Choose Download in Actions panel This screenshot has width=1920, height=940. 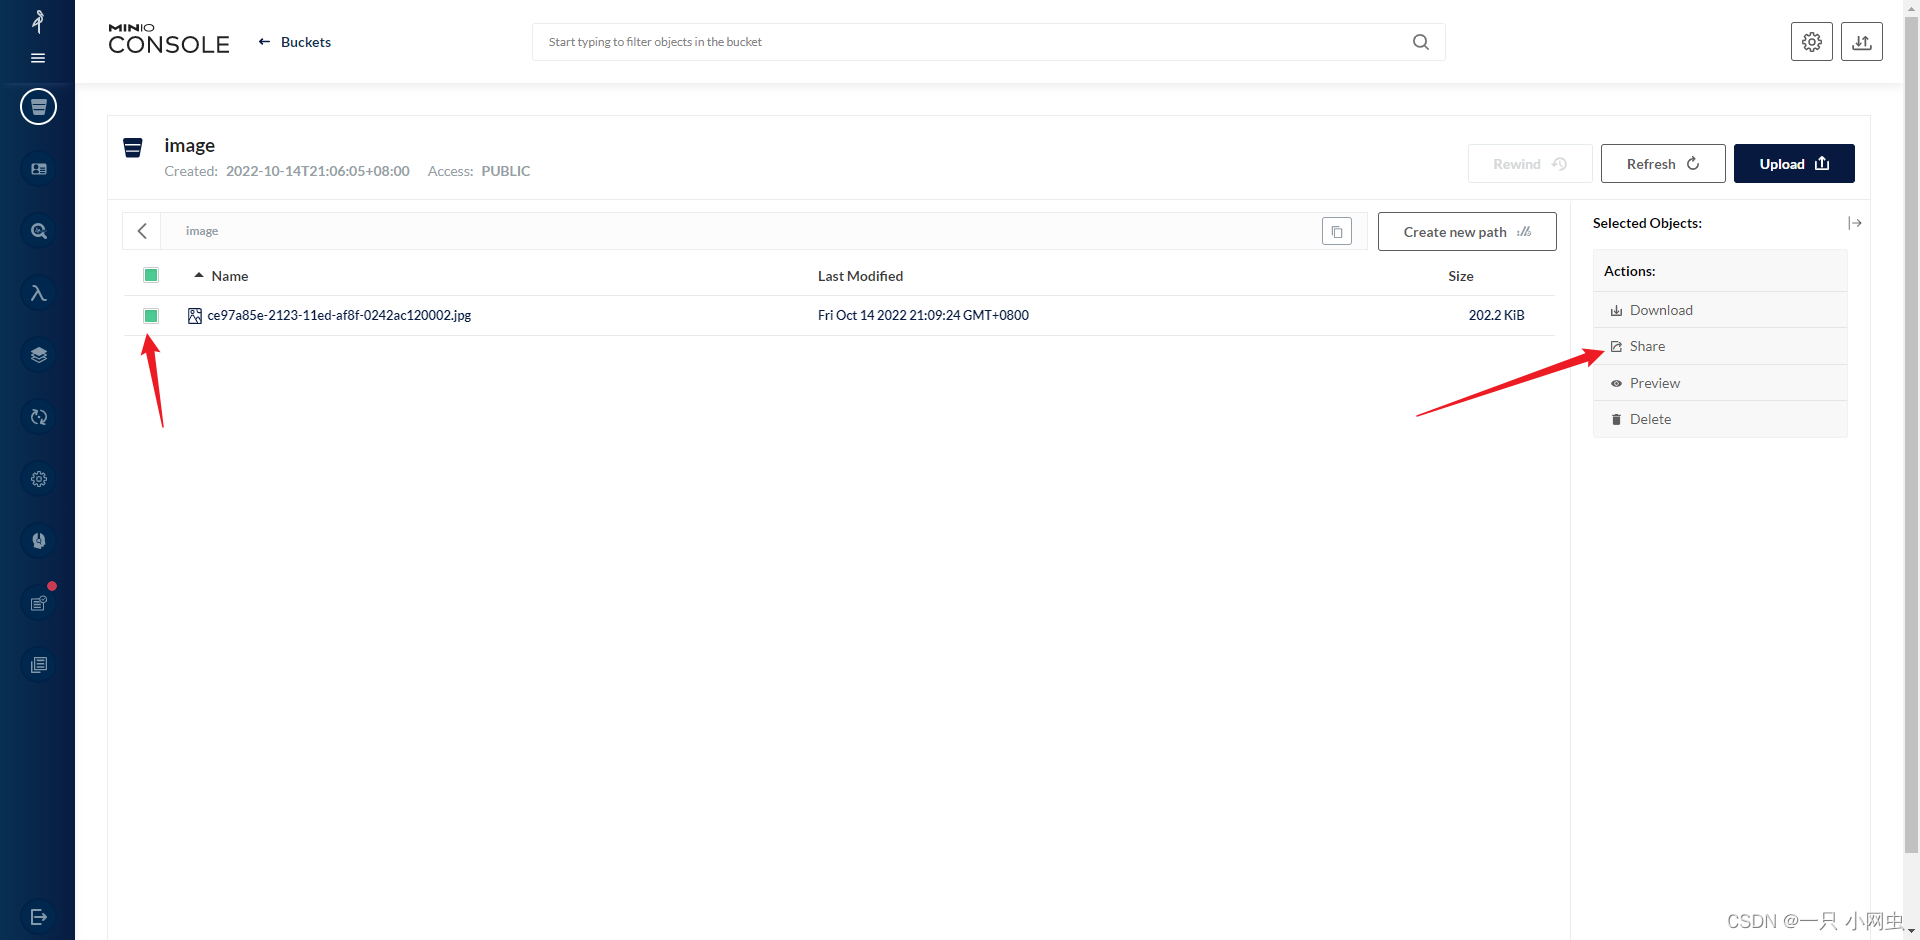(x=1719, y=310)
